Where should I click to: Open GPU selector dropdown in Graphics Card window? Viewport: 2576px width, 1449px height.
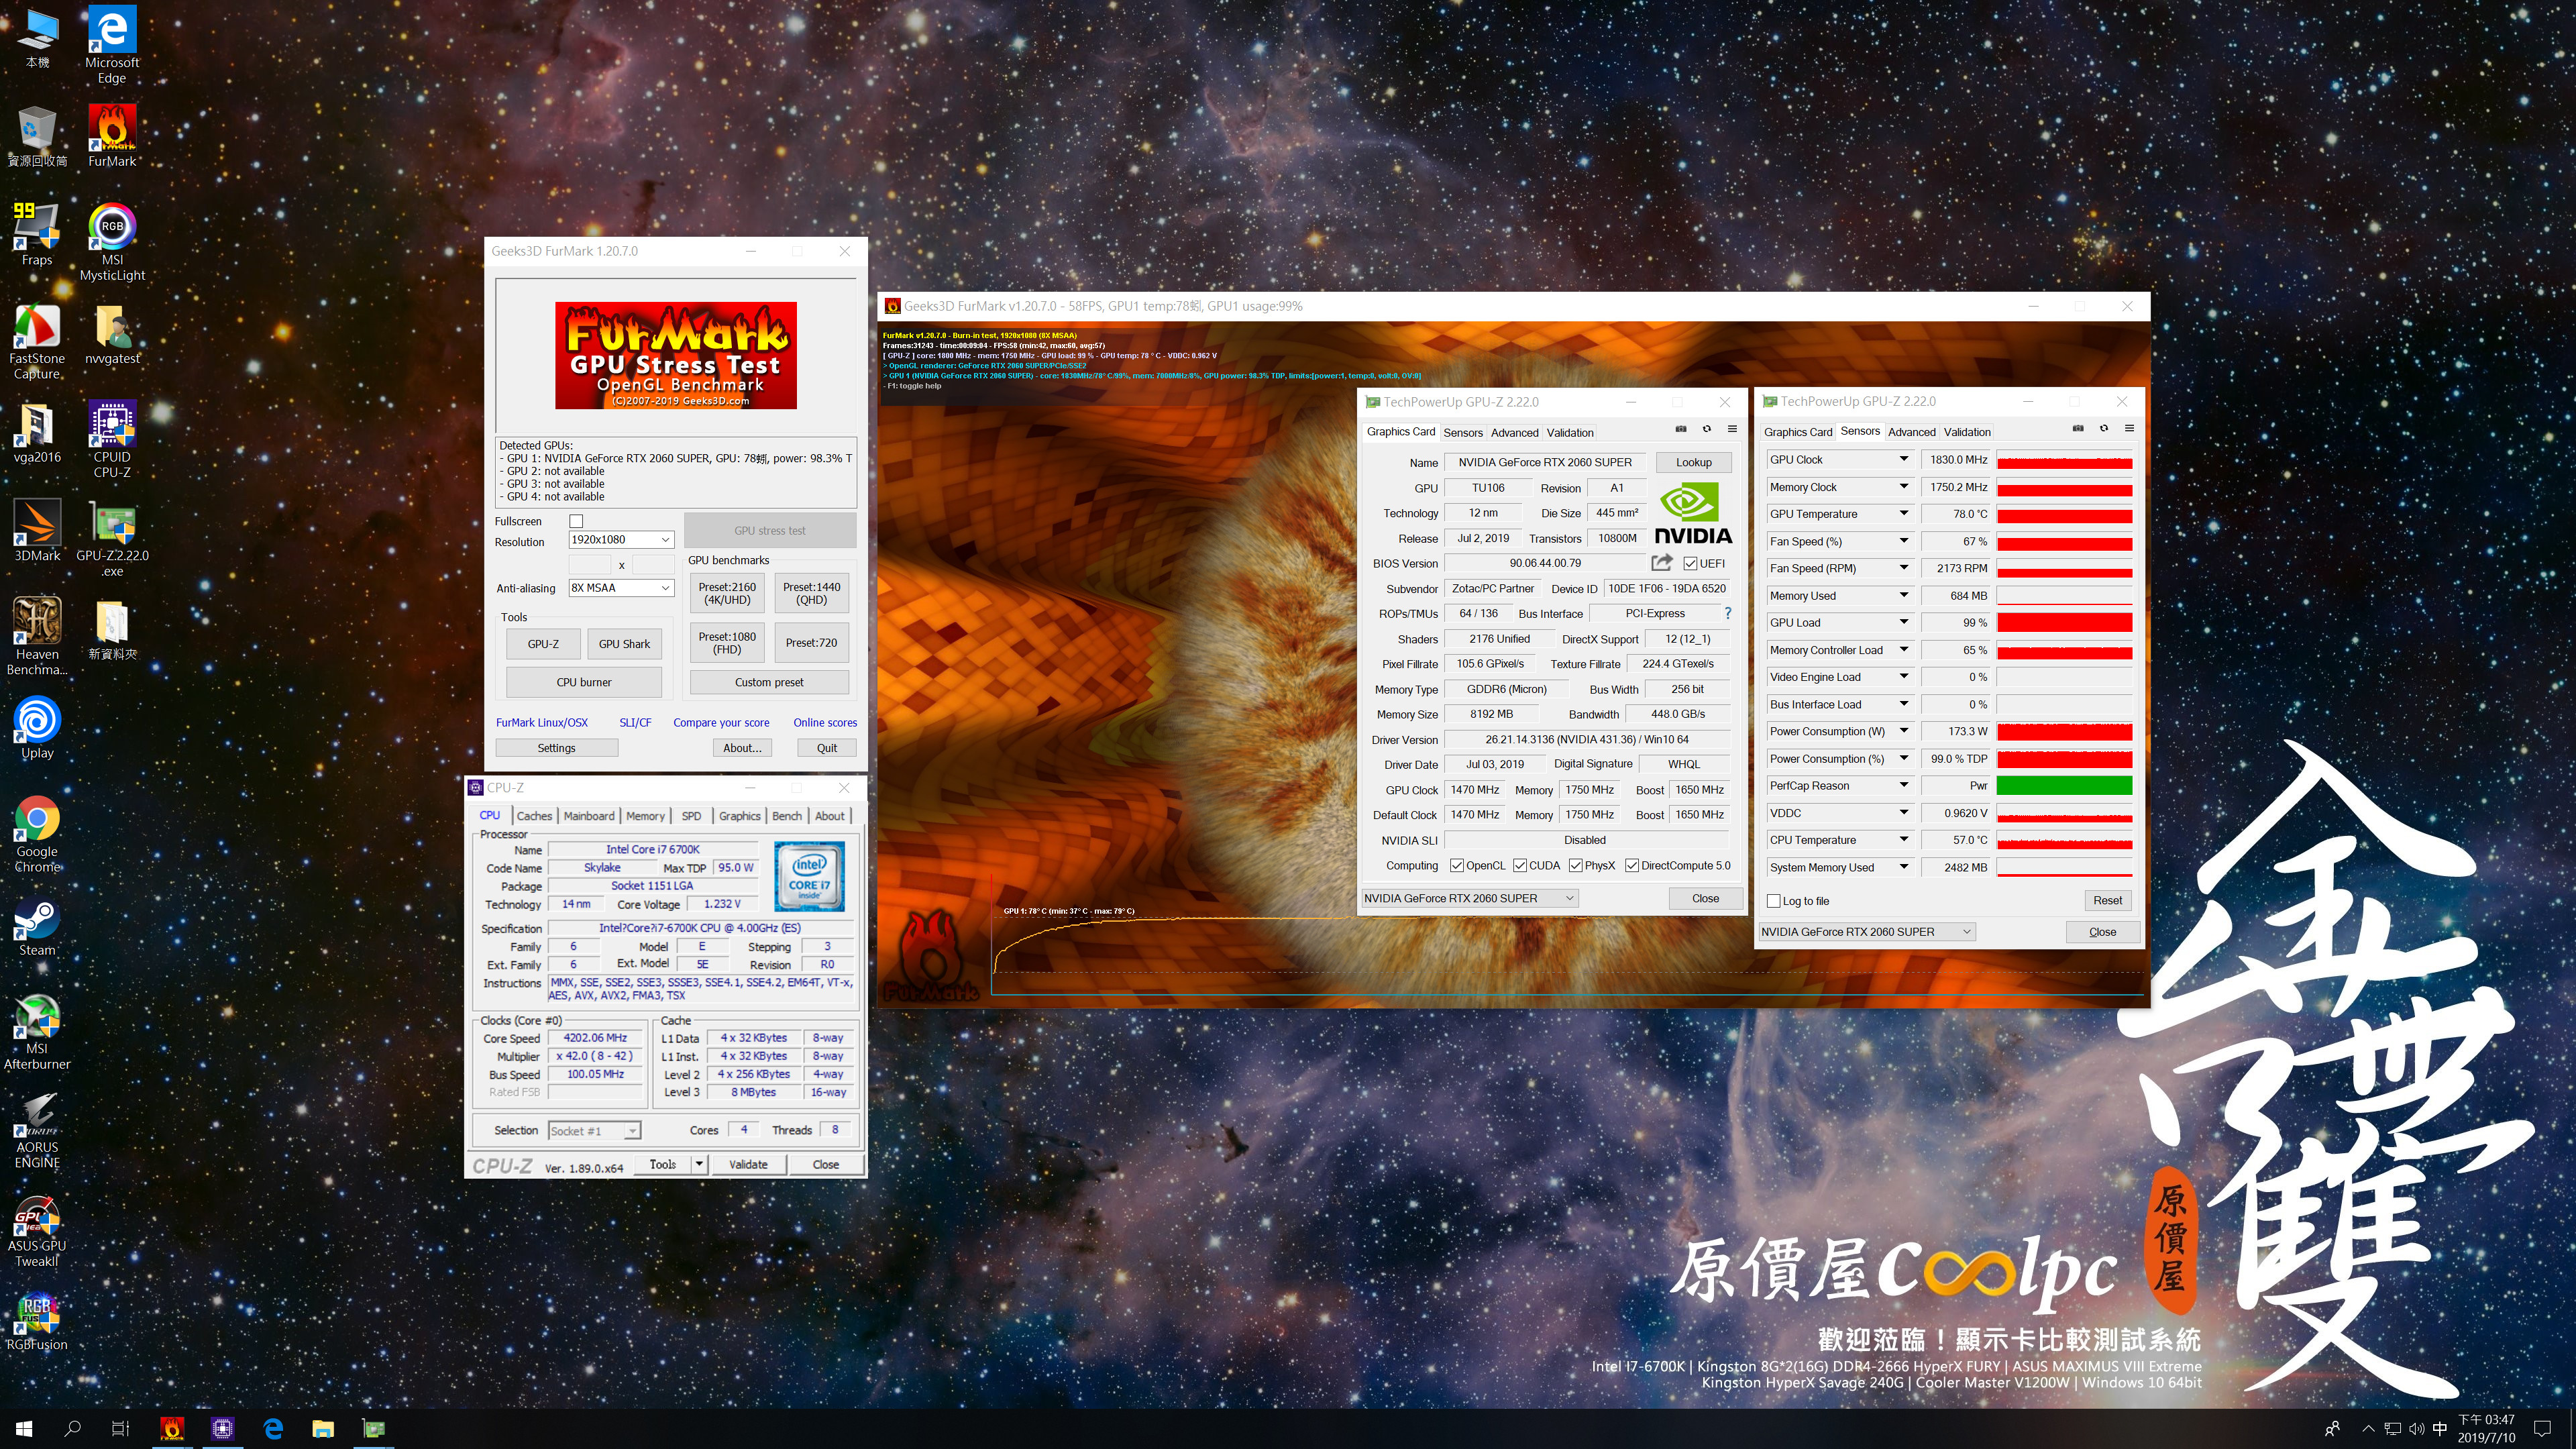pos(1469,898)
